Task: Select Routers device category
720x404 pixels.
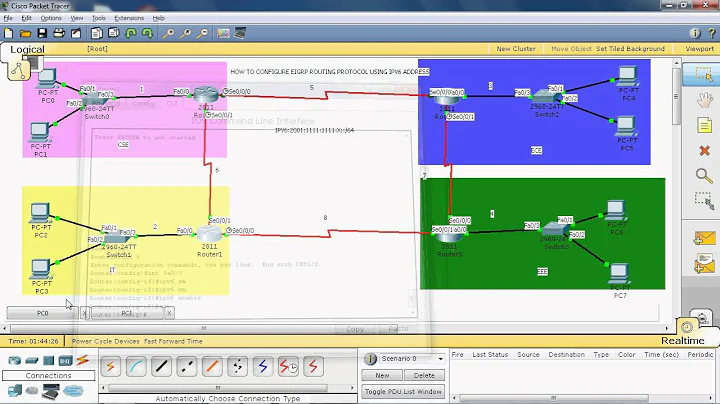Action: (x=14, y=361)
